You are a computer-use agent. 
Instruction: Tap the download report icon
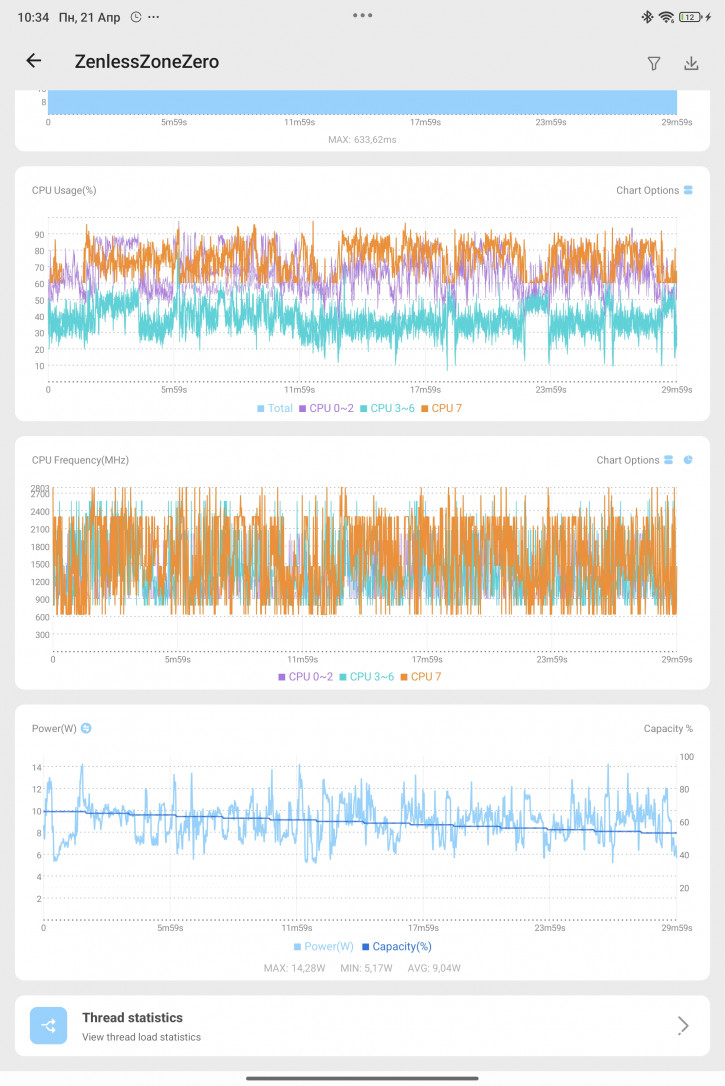pos(691,64)
